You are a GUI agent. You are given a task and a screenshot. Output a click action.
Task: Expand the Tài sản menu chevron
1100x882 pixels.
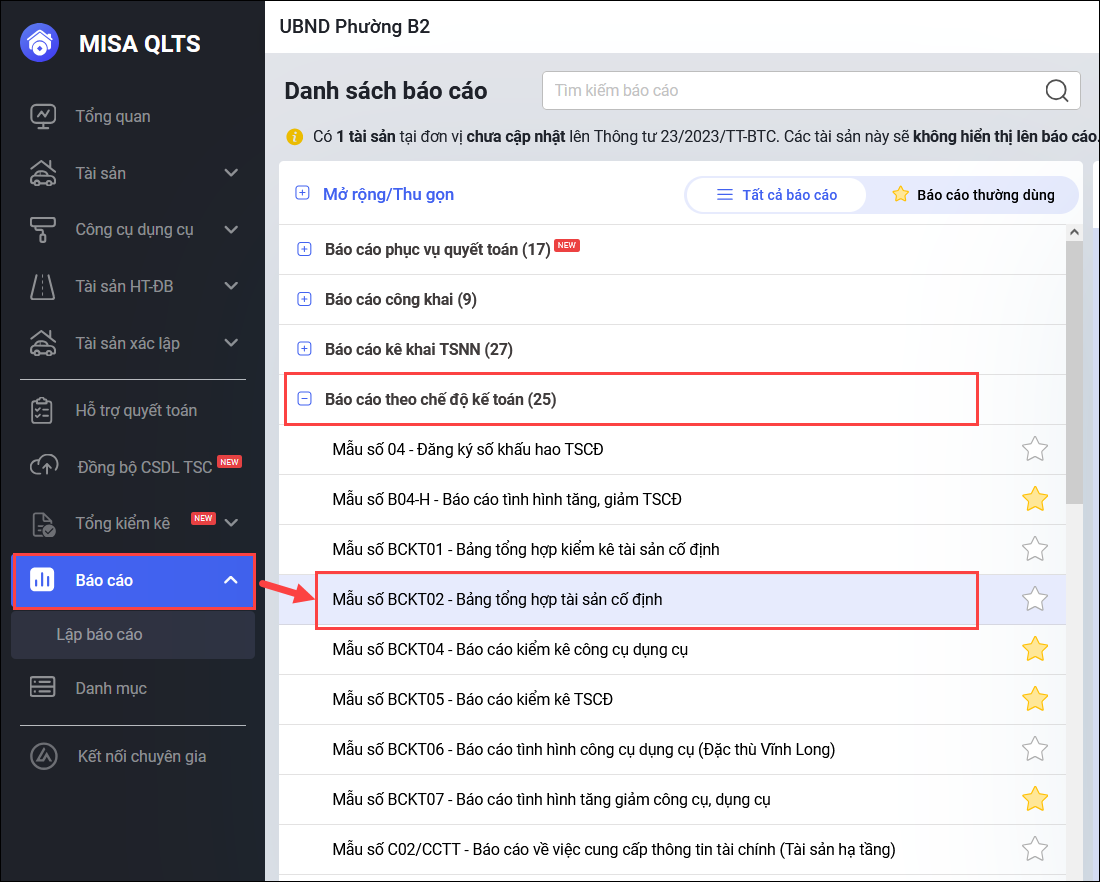[231, 173]
